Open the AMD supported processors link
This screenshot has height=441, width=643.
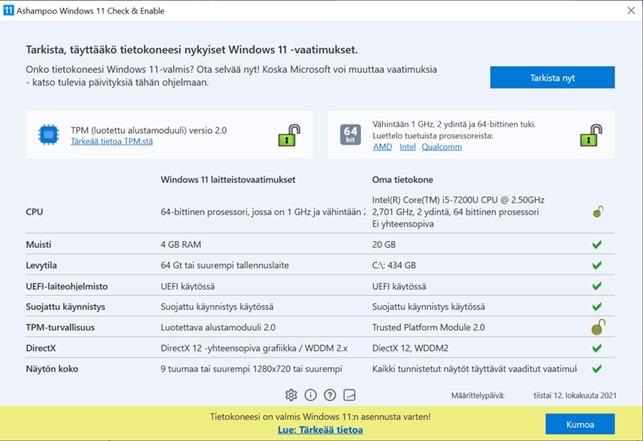point(383,147)
